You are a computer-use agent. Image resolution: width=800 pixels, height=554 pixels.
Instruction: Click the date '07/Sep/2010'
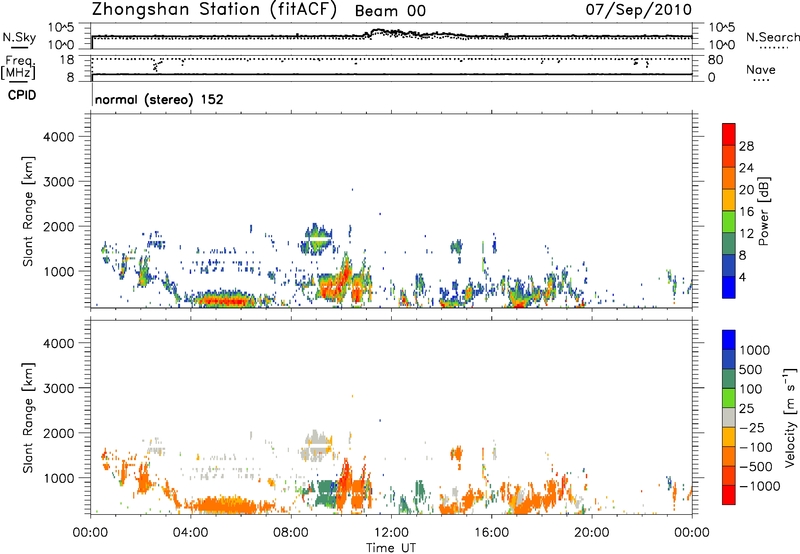pyautogui.click(x=639, y=10)
